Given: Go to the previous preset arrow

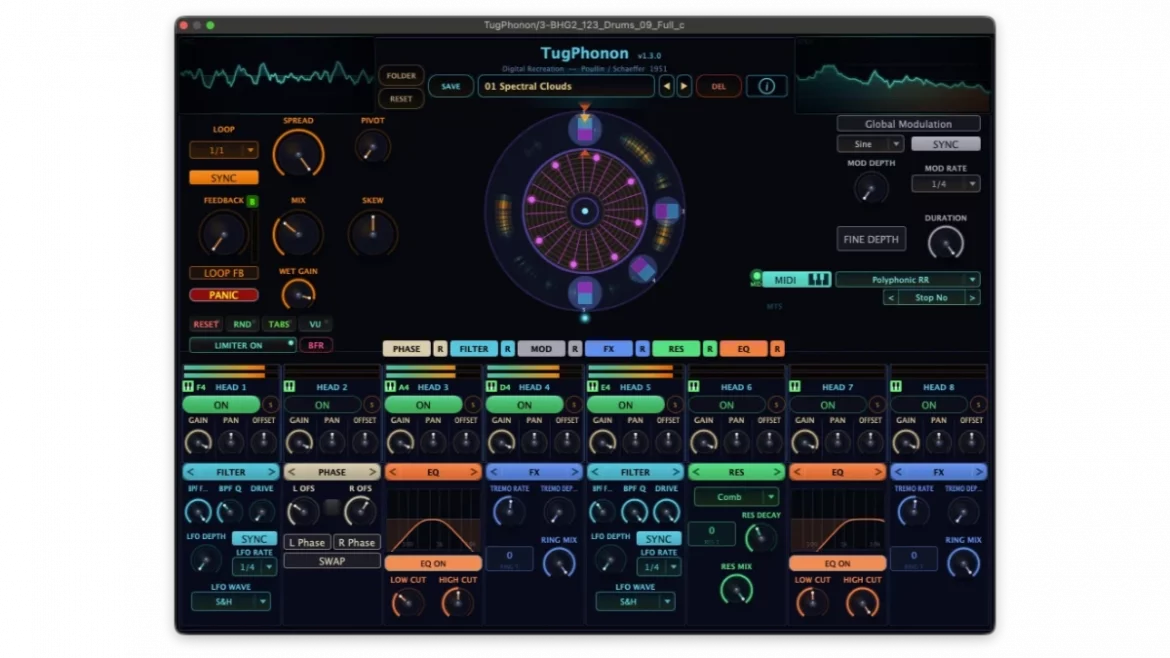Looking at the screenshot, I should (x=666, y=86).
